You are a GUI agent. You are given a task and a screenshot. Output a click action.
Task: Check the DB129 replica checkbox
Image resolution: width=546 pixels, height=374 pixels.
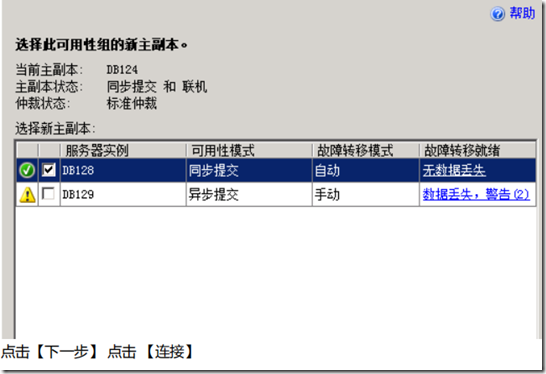48,194
